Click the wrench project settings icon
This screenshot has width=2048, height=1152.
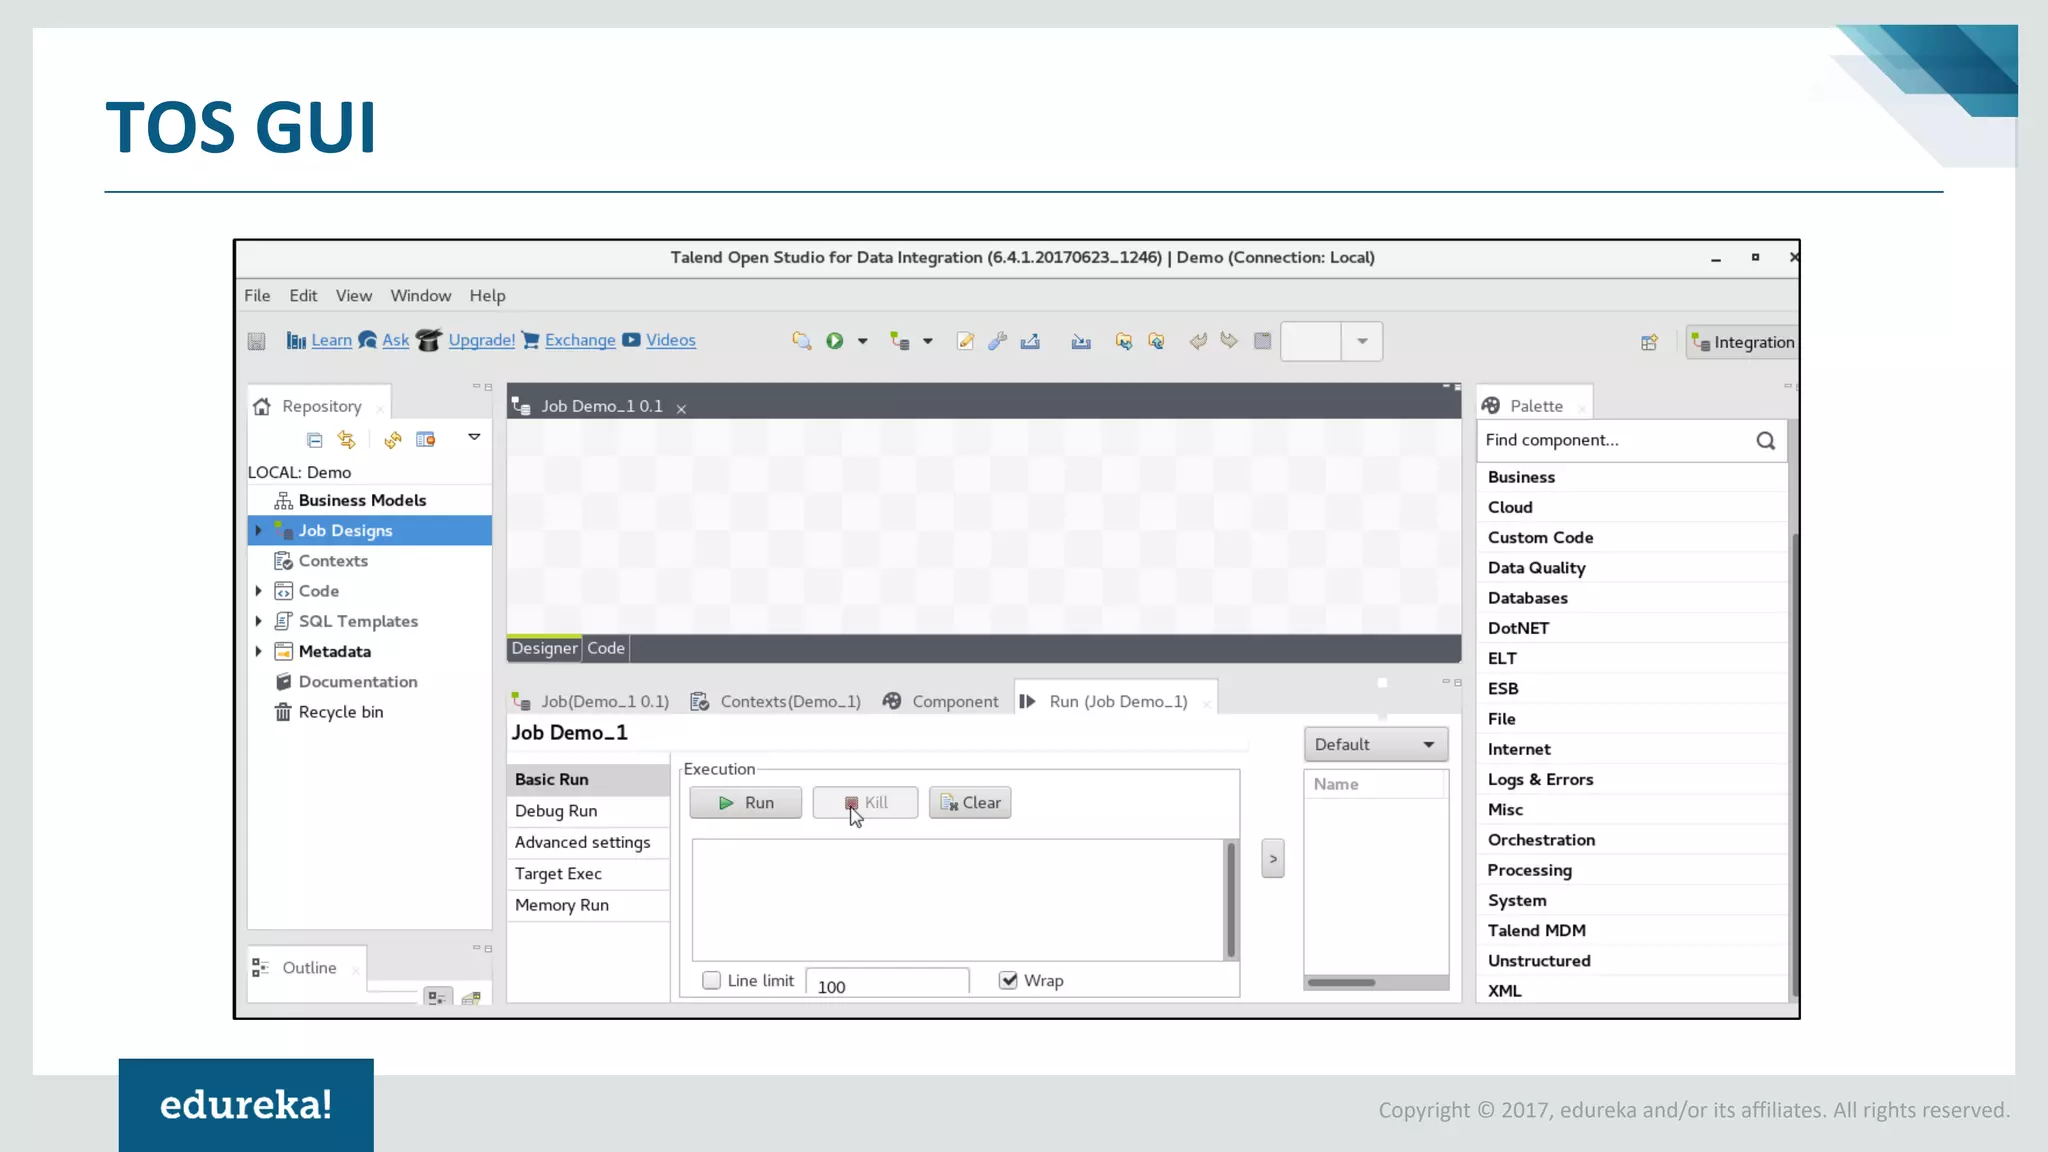coord(997,341)
